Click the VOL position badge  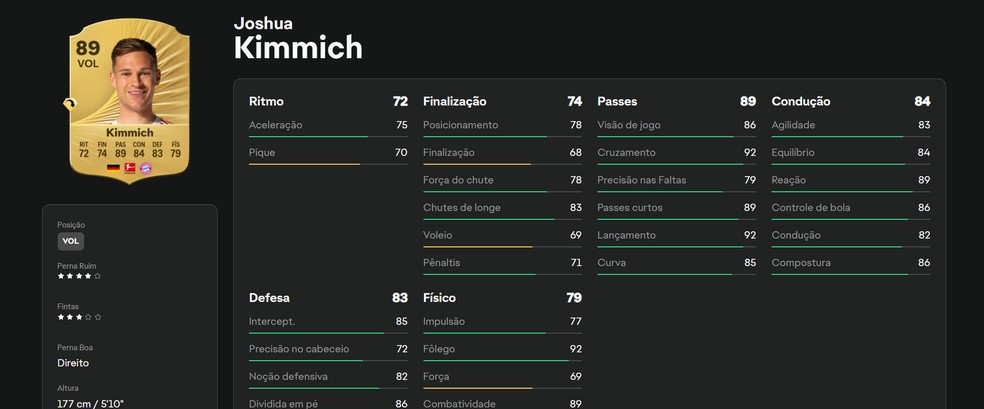(71, 241)
